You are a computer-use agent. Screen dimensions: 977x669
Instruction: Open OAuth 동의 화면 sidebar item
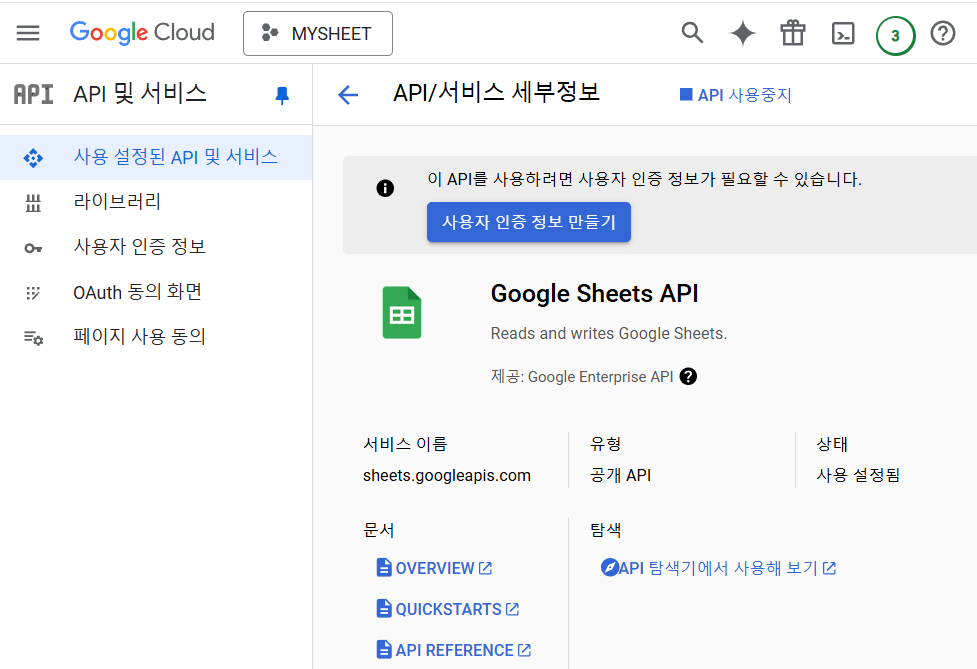click(156, 292)
